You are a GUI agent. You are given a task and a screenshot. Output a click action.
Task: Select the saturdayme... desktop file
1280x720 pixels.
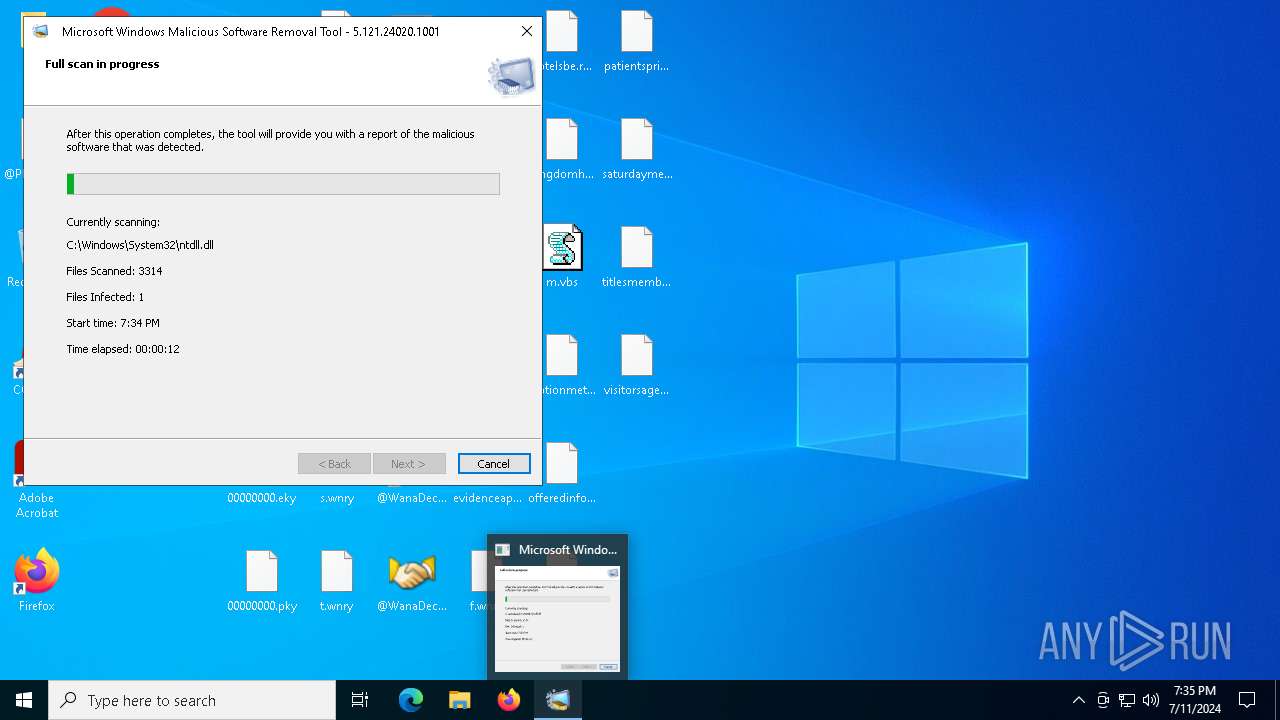point(636,150)
